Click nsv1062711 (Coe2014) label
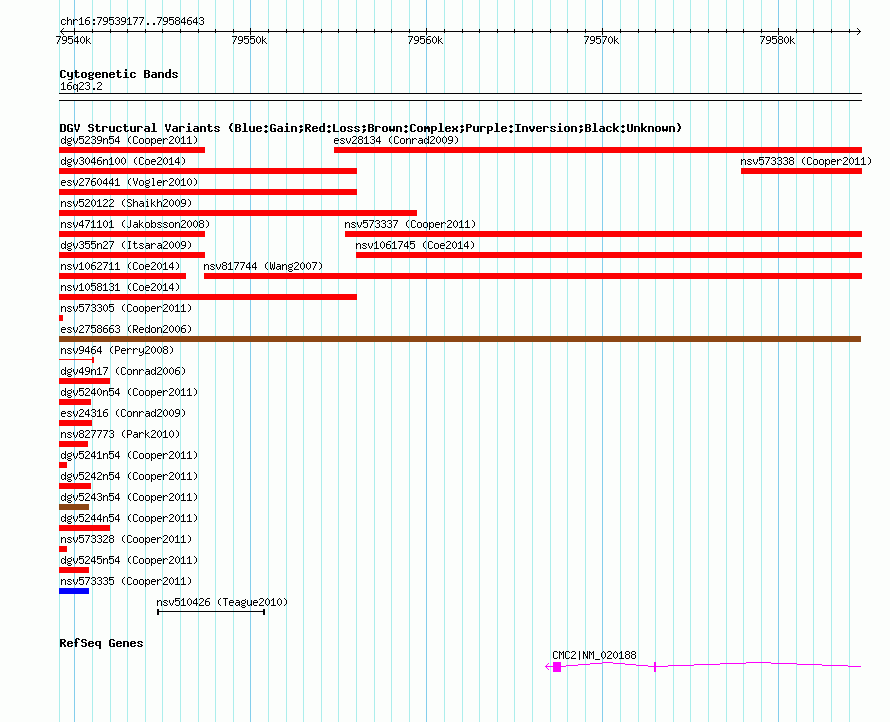 [120, 266]
